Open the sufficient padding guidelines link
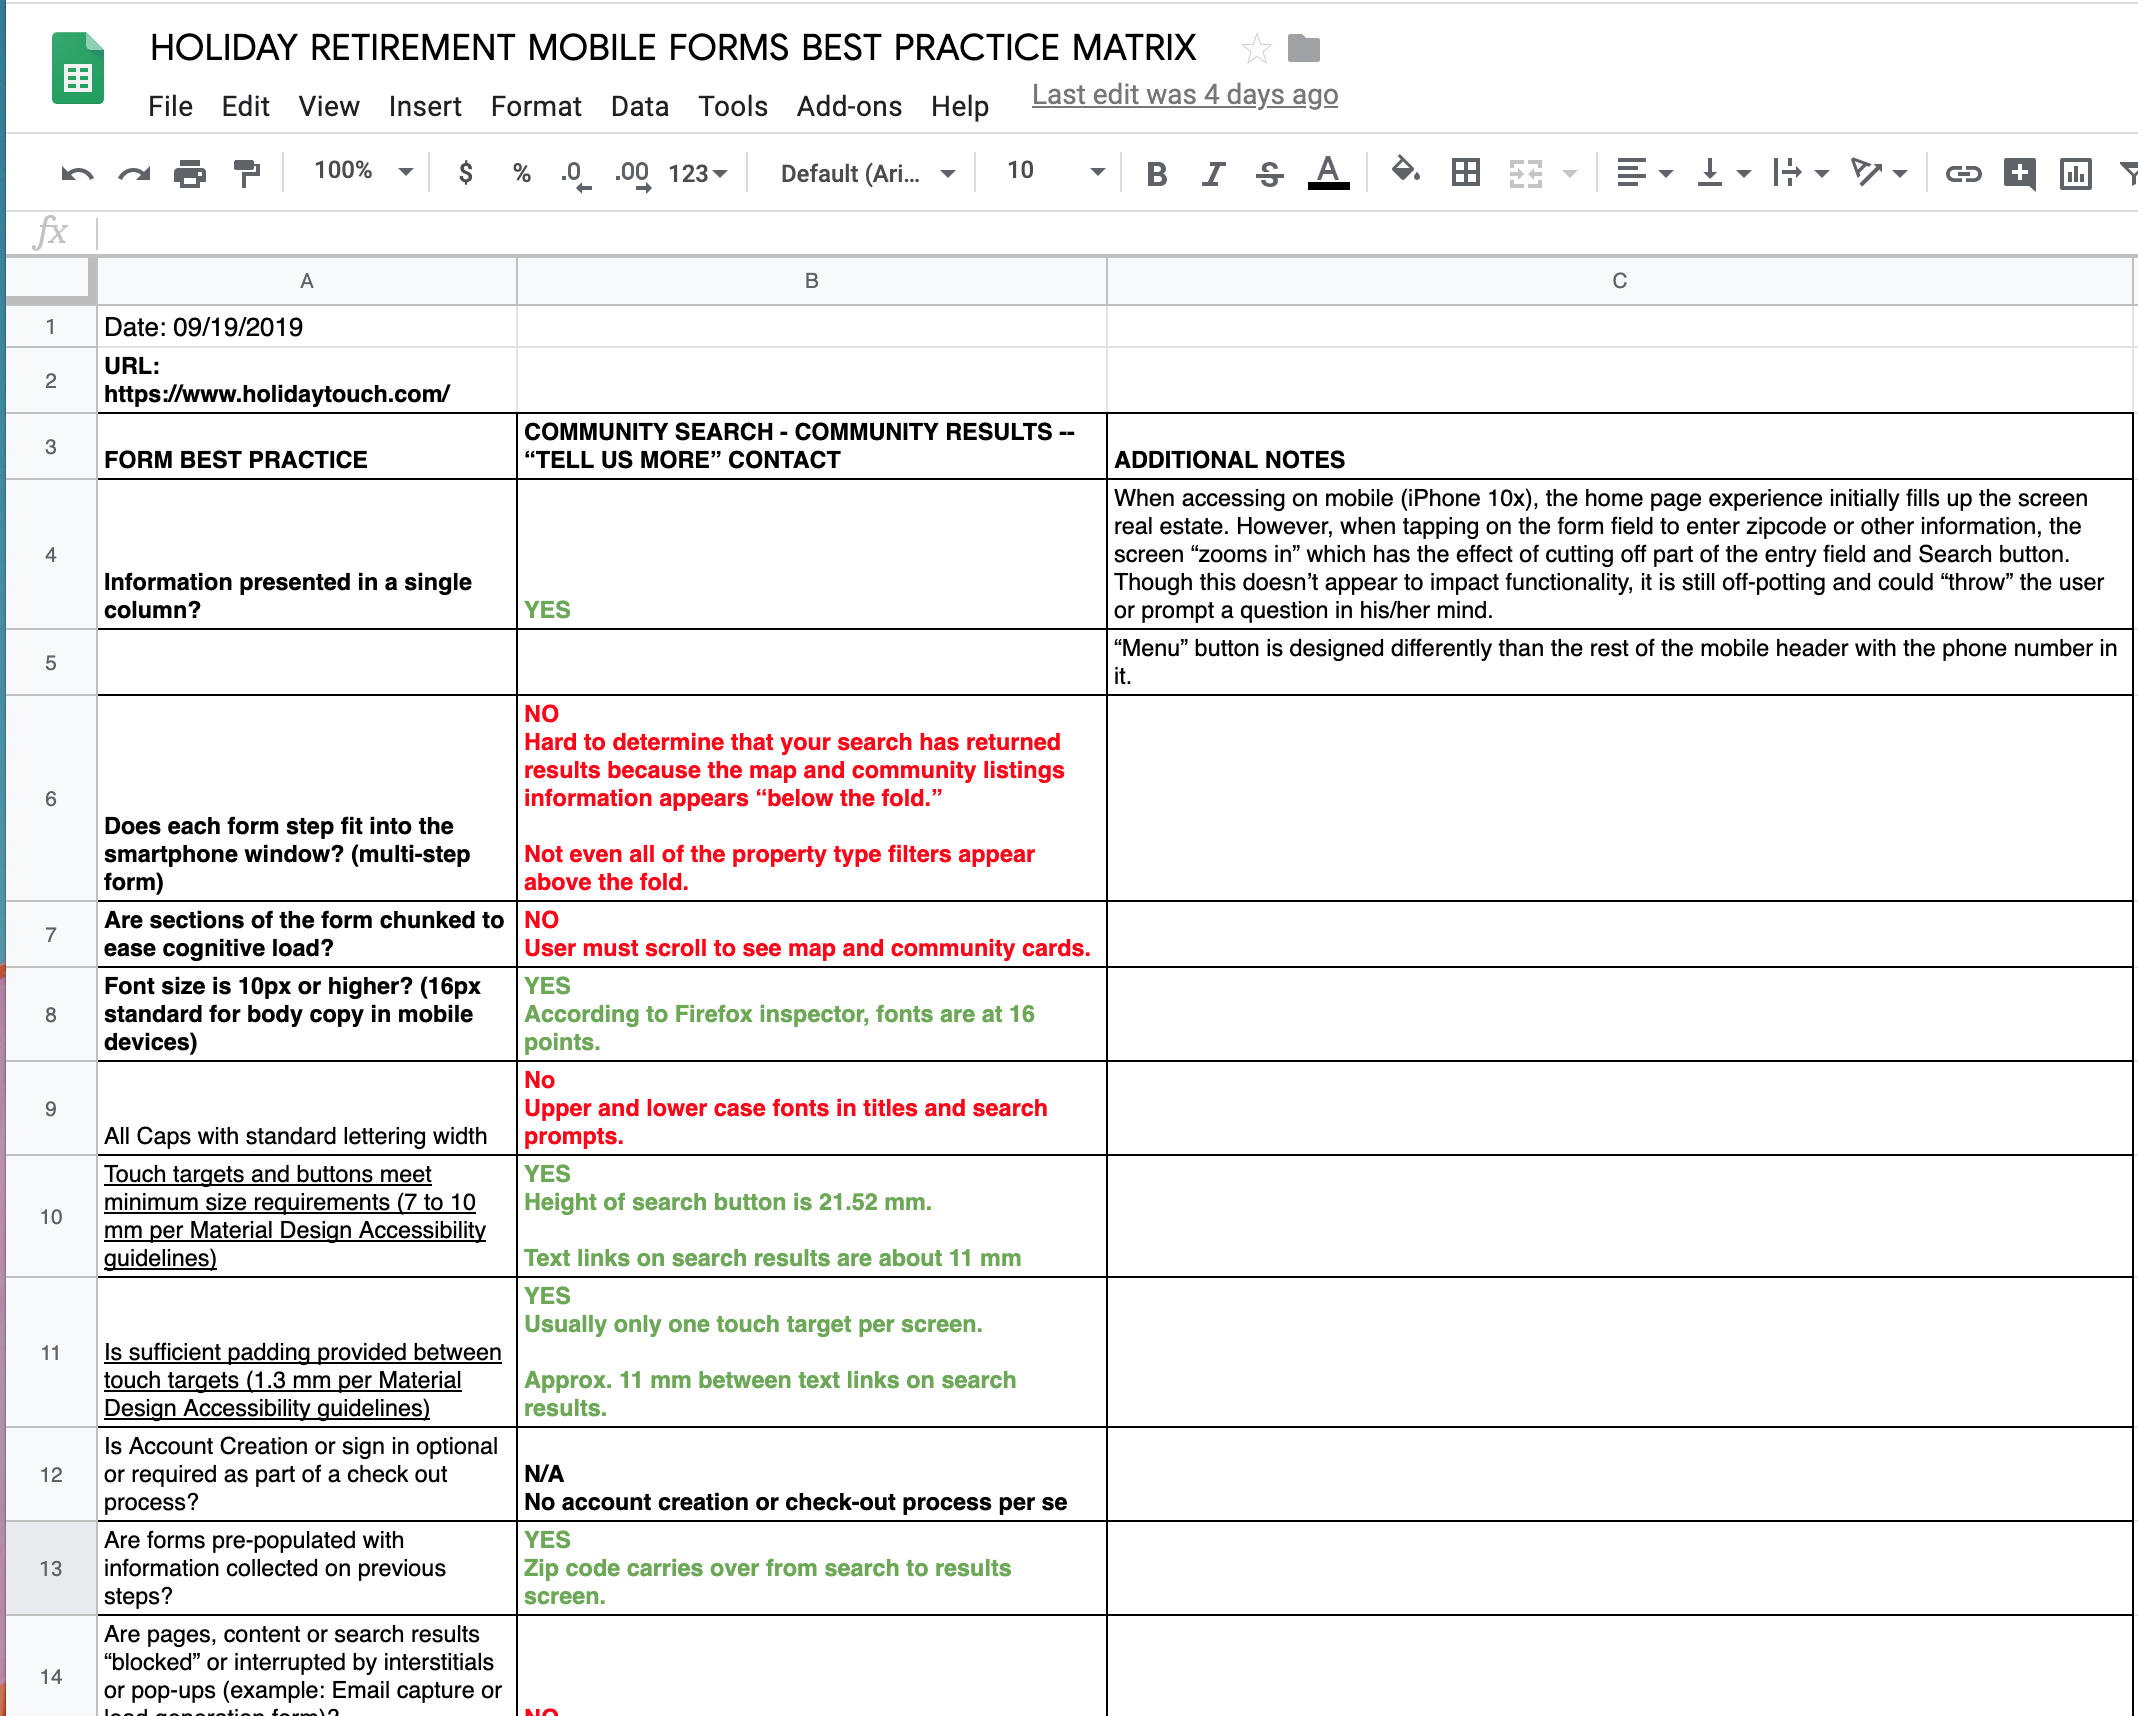 (x=302, y=1380)
